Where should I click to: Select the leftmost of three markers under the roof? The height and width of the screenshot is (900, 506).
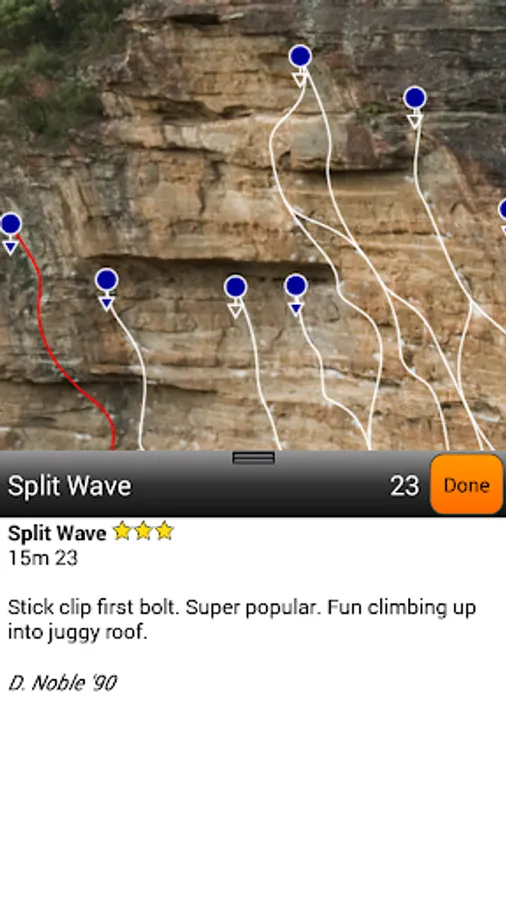[x=107, y=280]
